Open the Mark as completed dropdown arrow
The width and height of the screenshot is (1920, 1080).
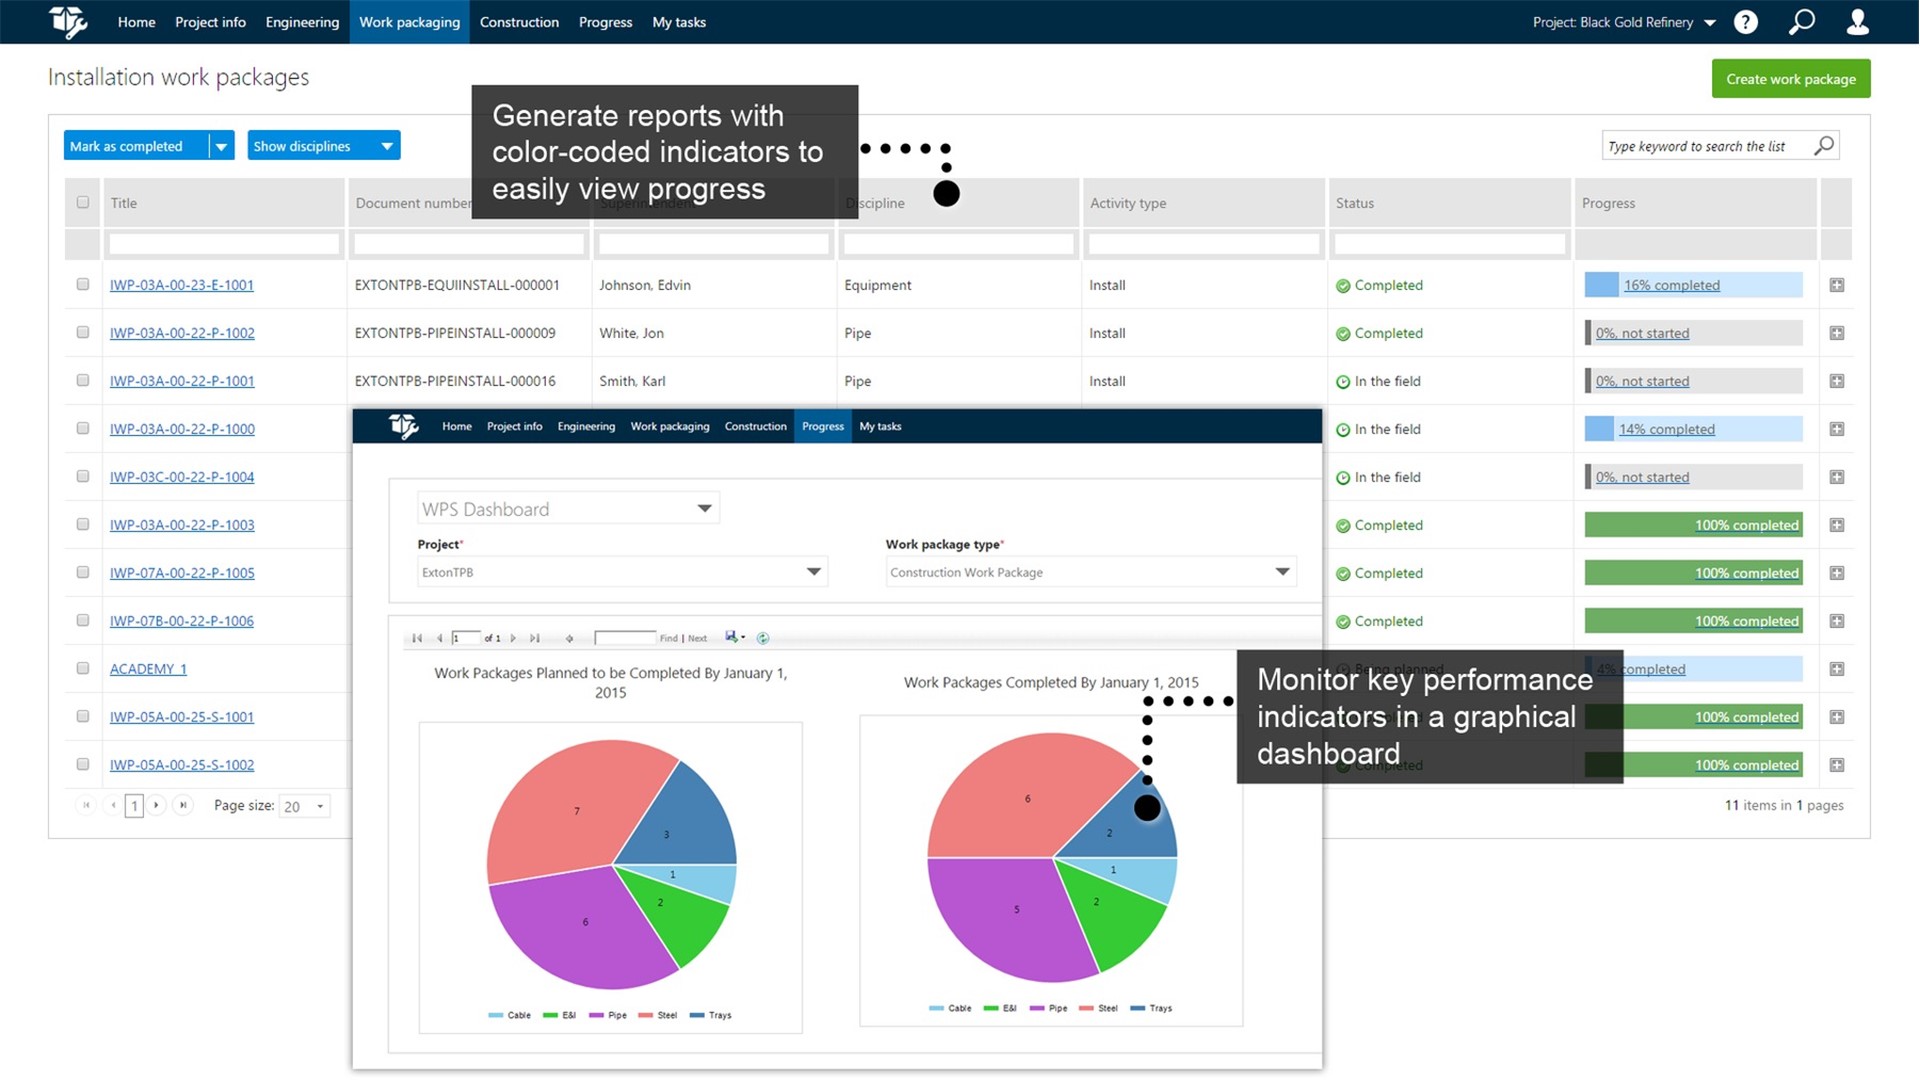221,146
